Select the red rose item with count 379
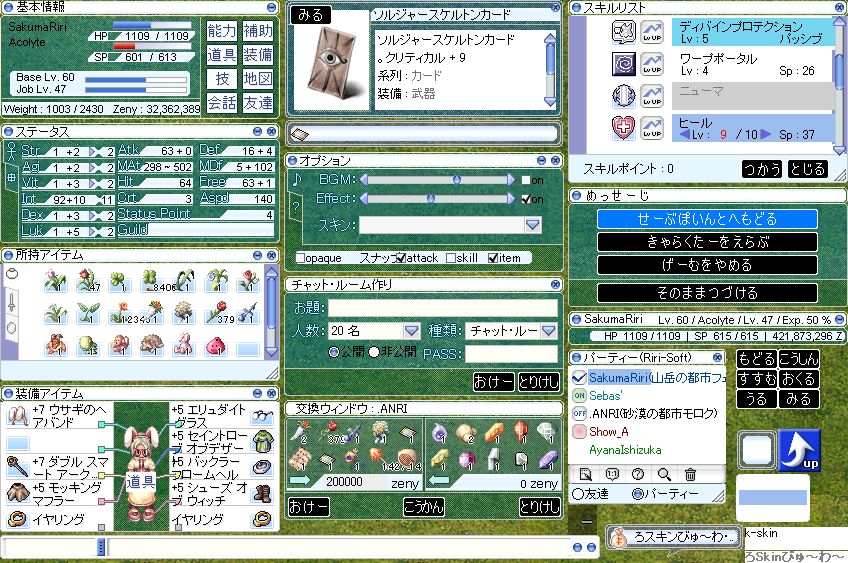The height and width of the screenshot is (563, 848). pos(216,313)
